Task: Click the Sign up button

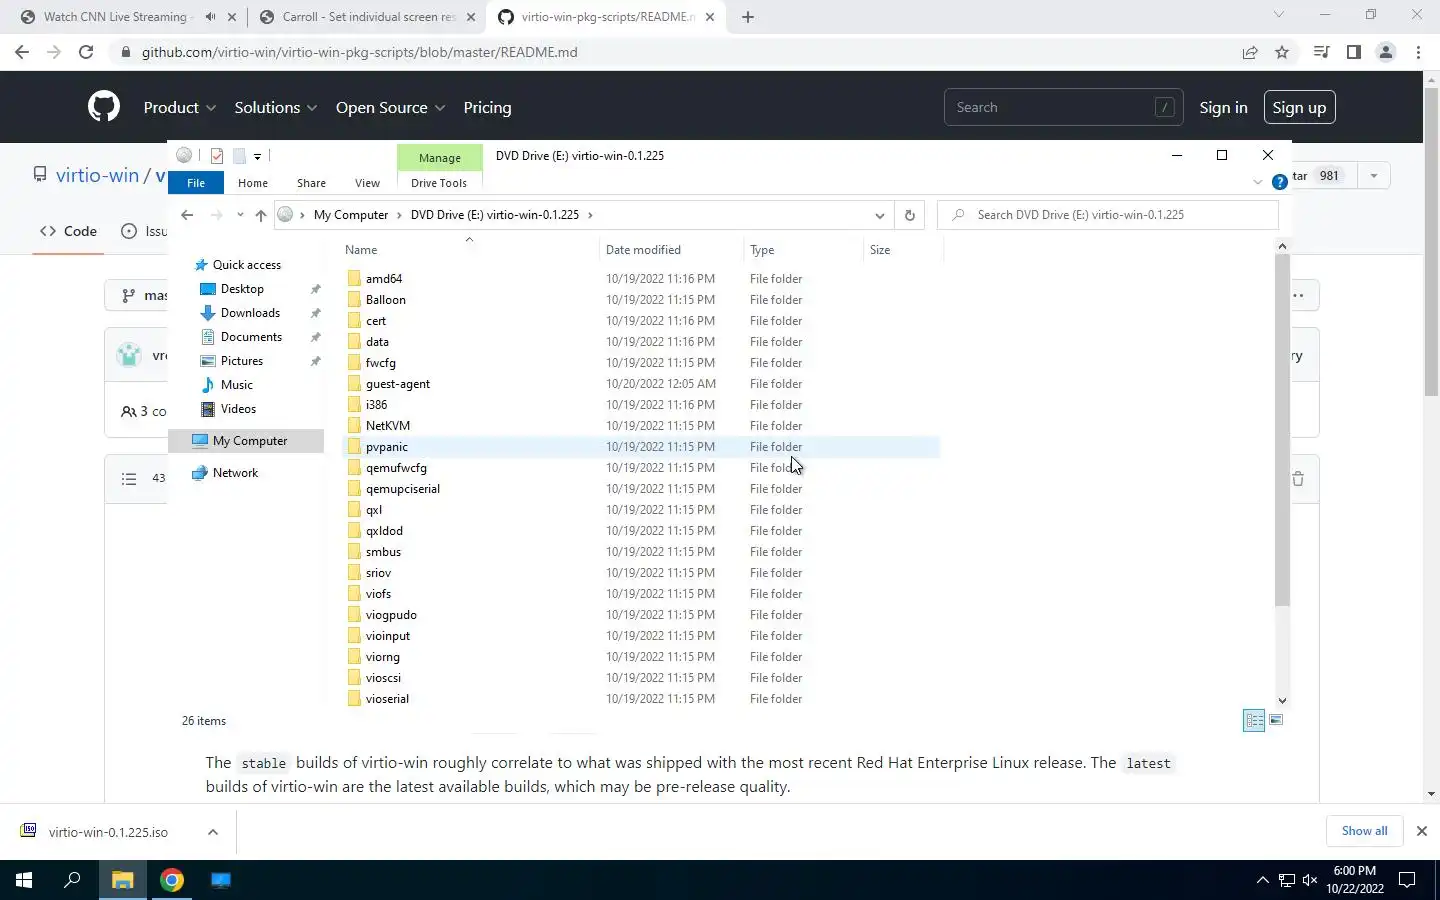Action: (1299, 107)
